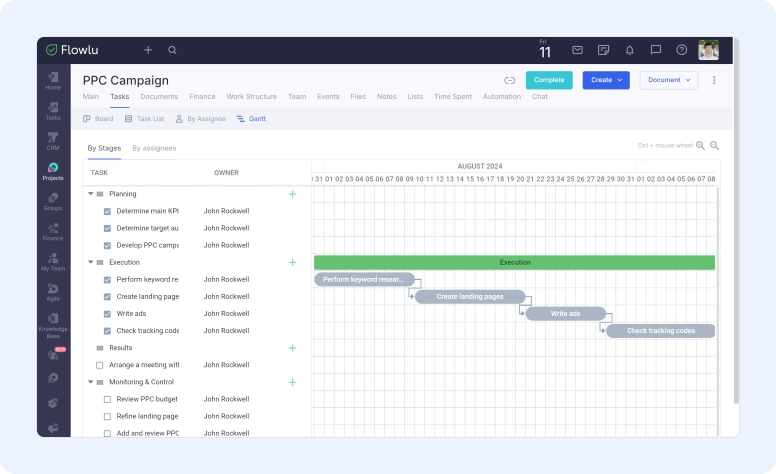The height and width of the screenshot is (474, 776).
Task: Open the notes icon in top bar
Action: point(603,50)
